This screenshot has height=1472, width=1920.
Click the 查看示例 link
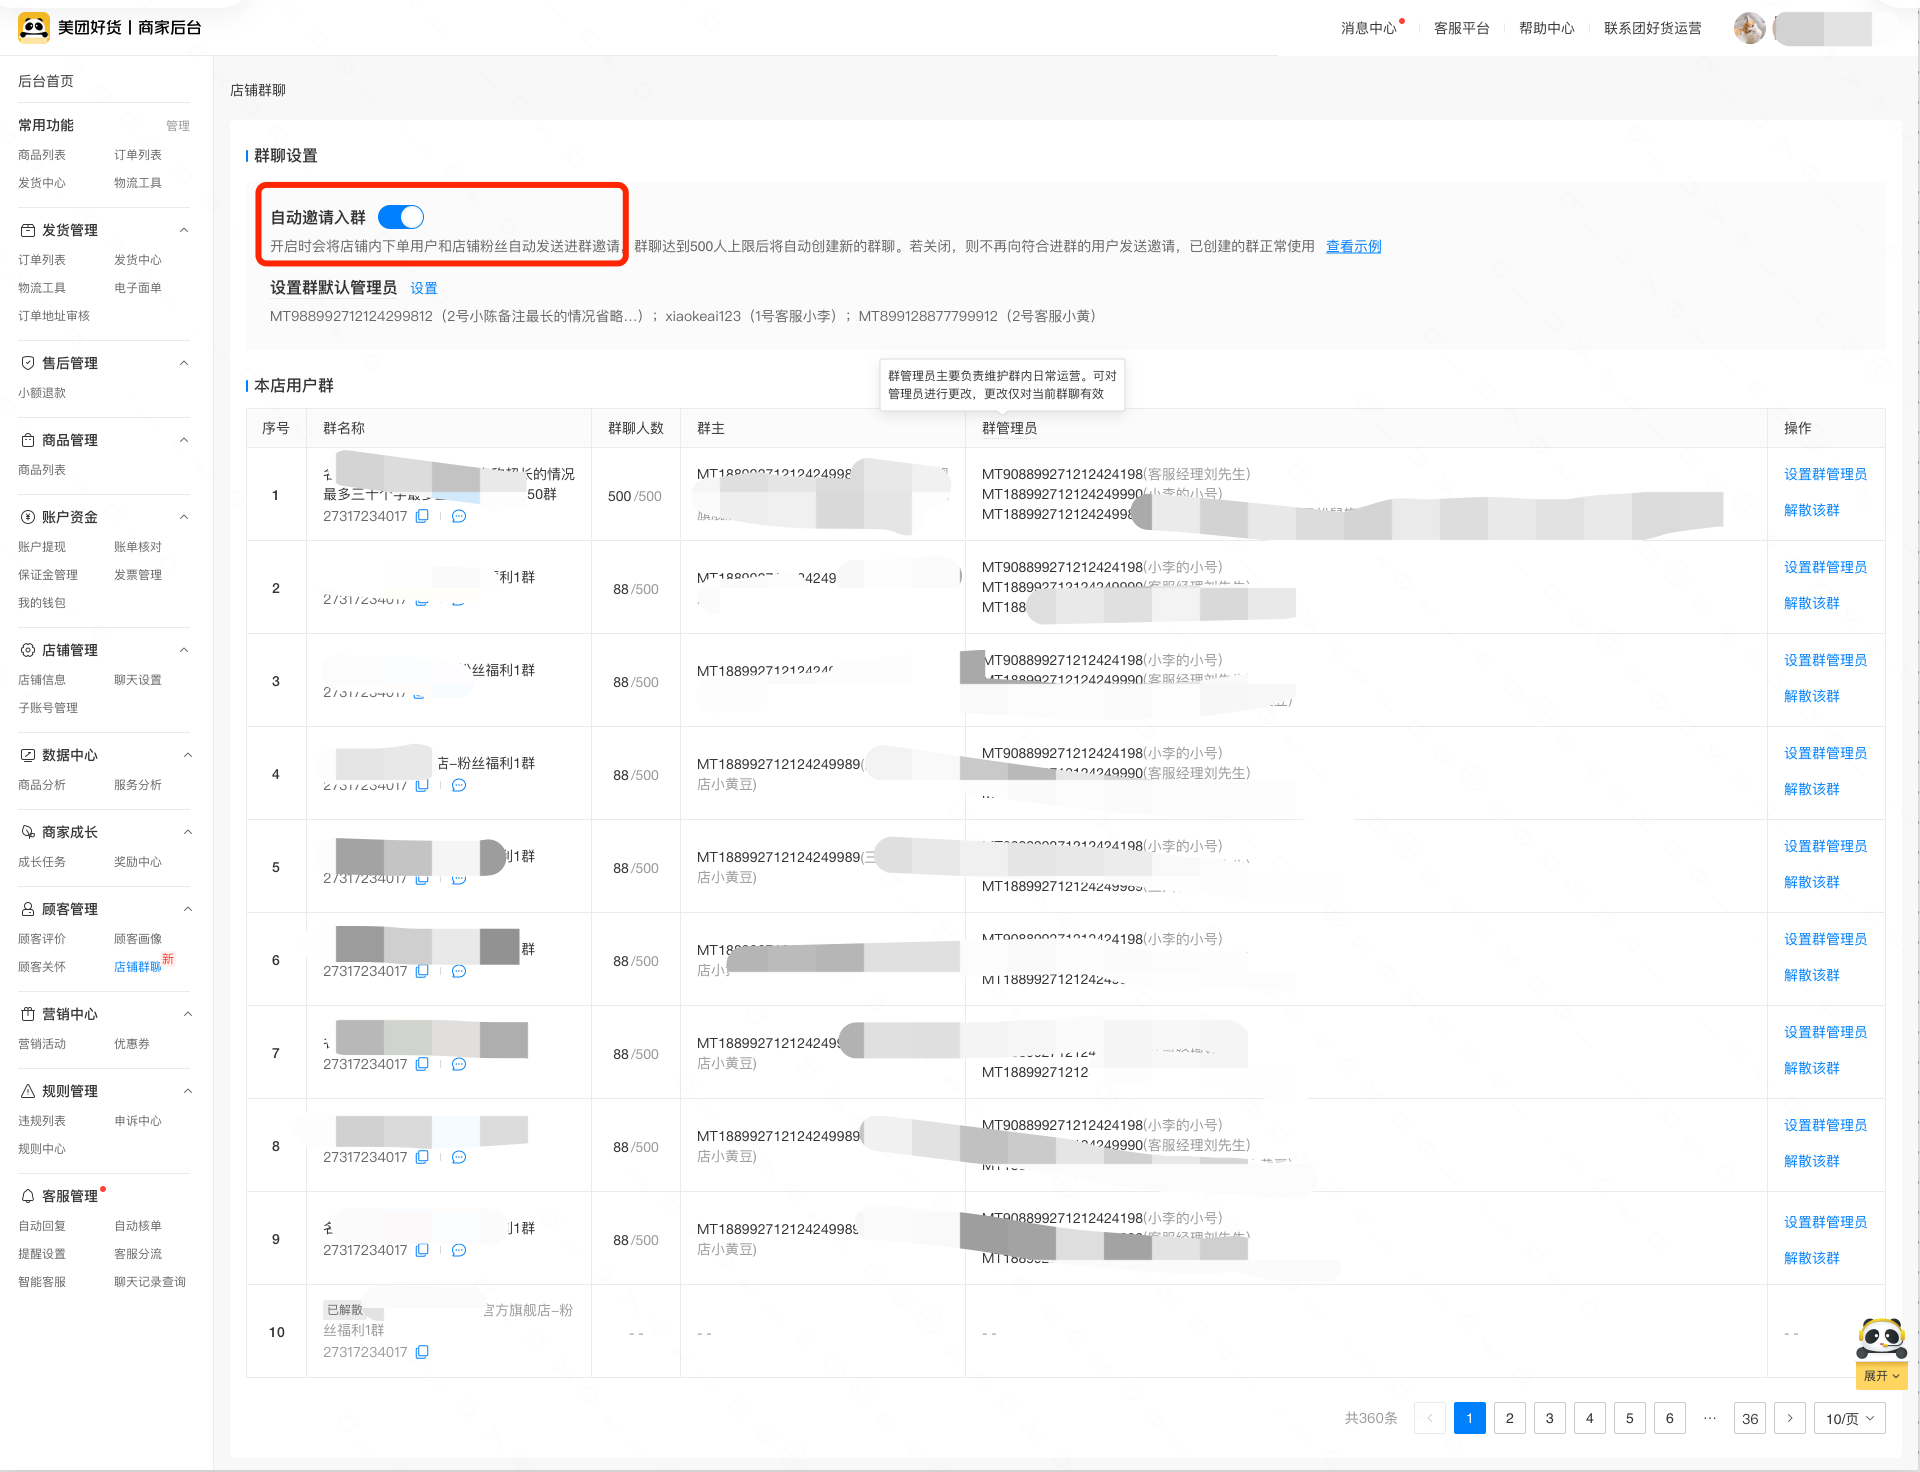click(1353, 246)
